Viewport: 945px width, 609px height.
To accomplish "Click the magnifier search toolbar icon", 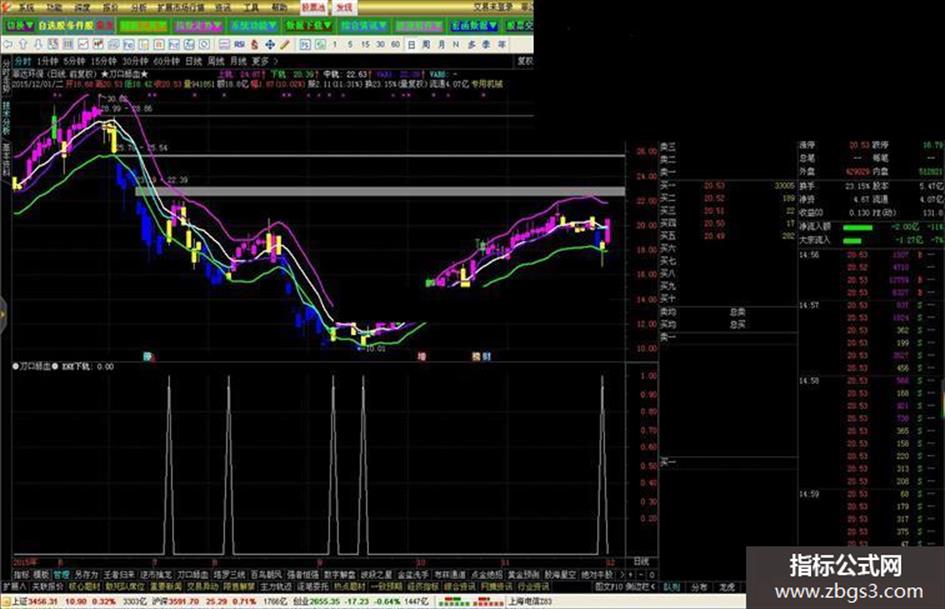I will 204,45.
